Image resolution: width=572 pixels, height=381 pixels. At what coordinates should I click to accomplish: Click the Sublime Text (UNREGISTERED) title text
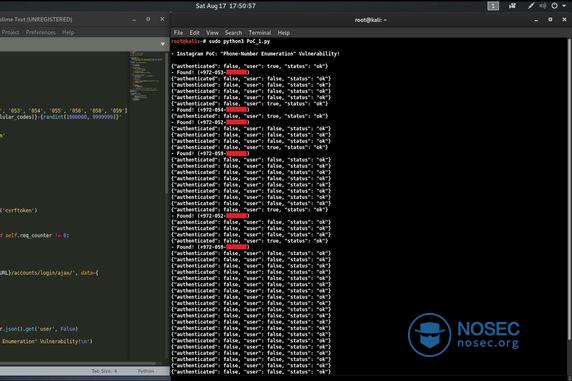(x=36, y=19)
